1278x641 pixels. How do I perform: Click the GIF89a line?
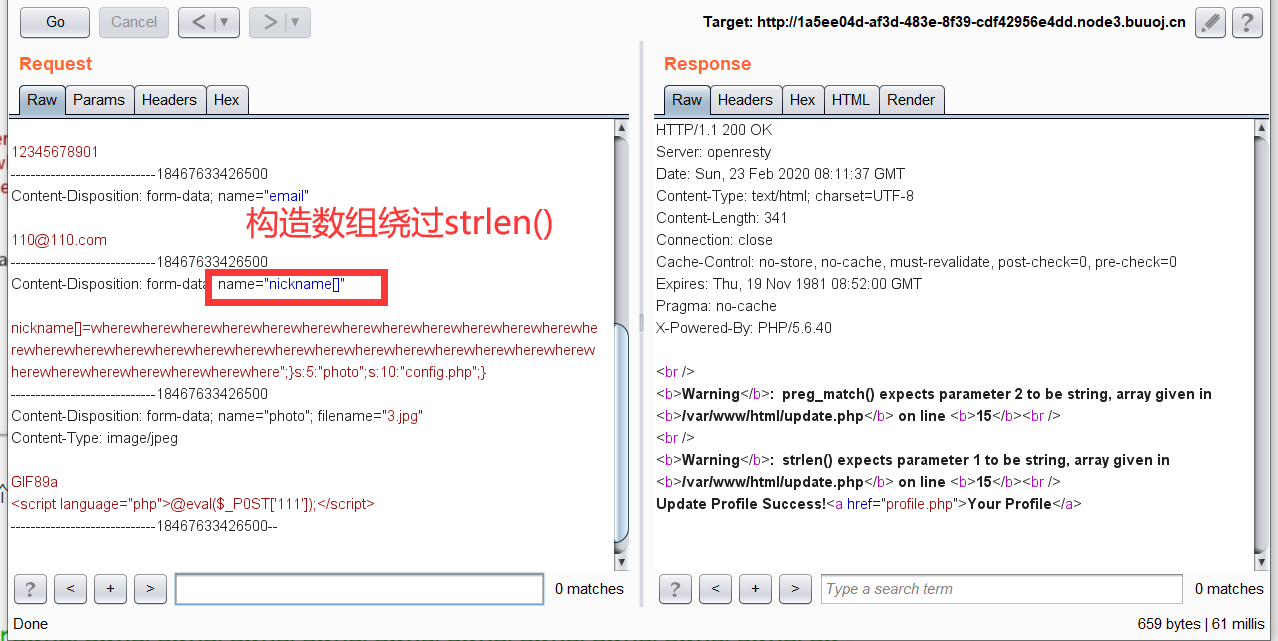click(x=34, y=482)
